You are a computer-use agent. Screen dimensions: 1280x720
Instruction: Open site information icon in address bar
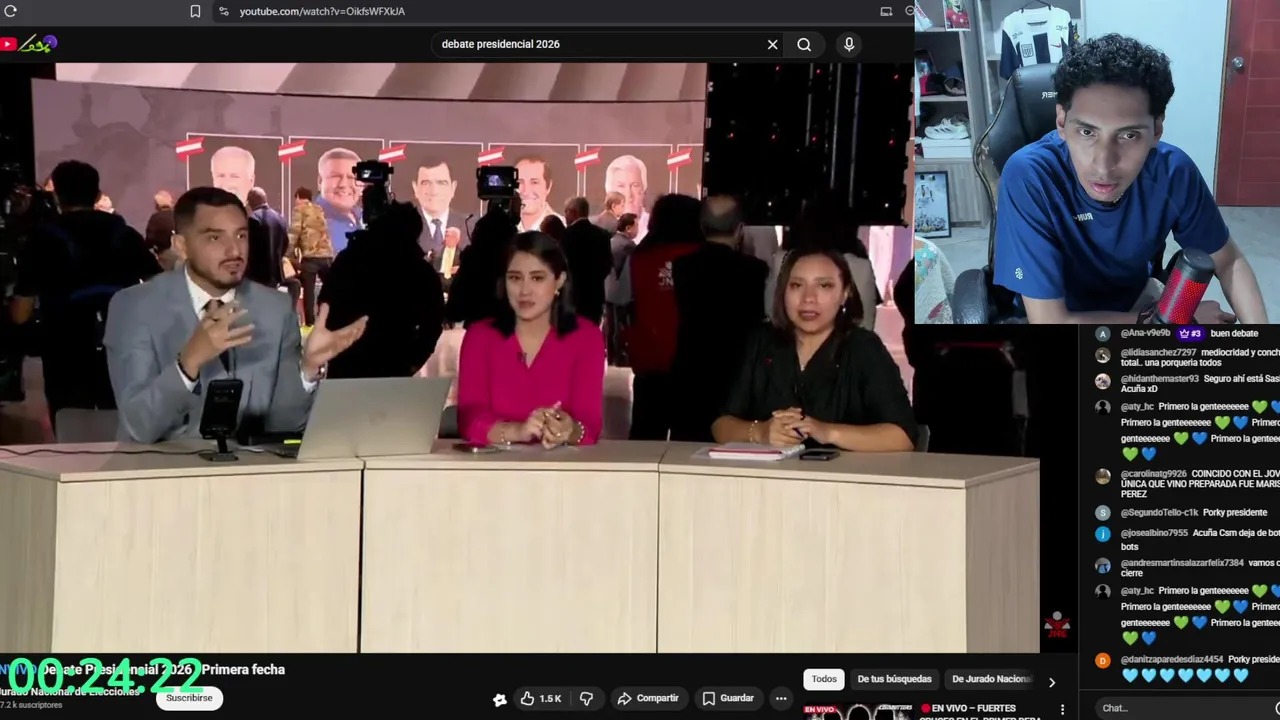pyautogui.click(x=223, y=11)
